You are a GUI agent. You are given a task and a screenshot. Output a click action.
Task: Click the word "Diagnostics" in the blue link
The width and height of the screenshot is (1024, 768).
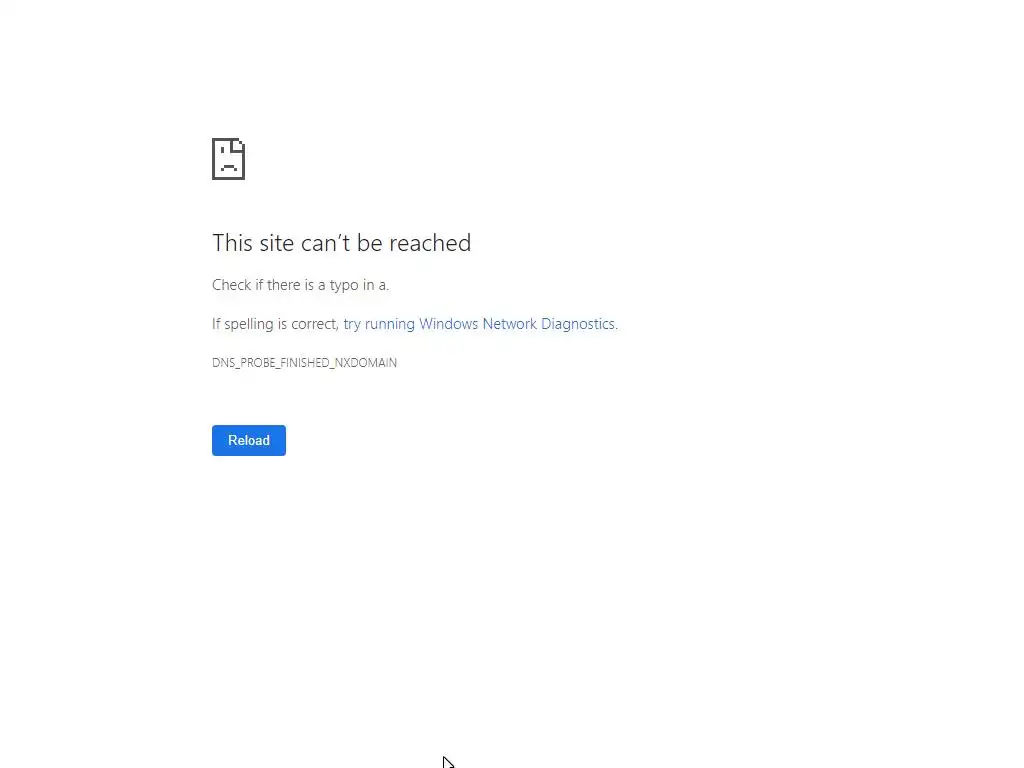578,324
